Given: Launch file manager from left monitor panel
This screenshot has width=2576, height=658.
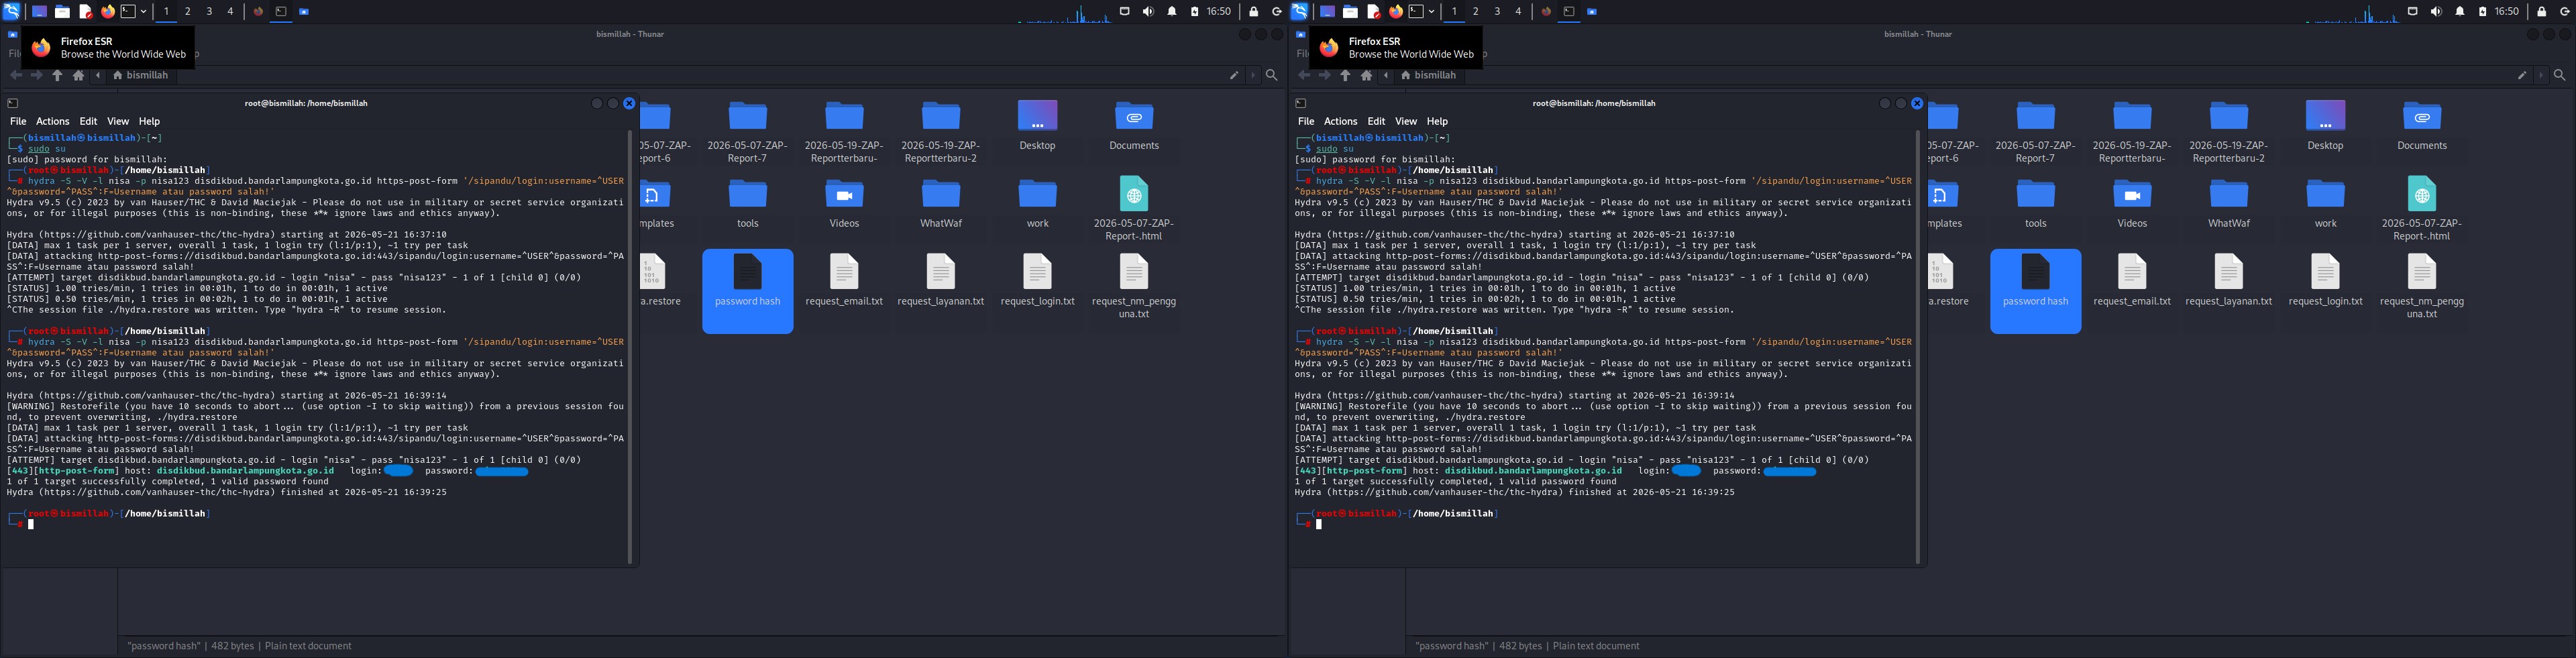Looking at the screenshot, I should pyautogui.click(x=62, y=12).
